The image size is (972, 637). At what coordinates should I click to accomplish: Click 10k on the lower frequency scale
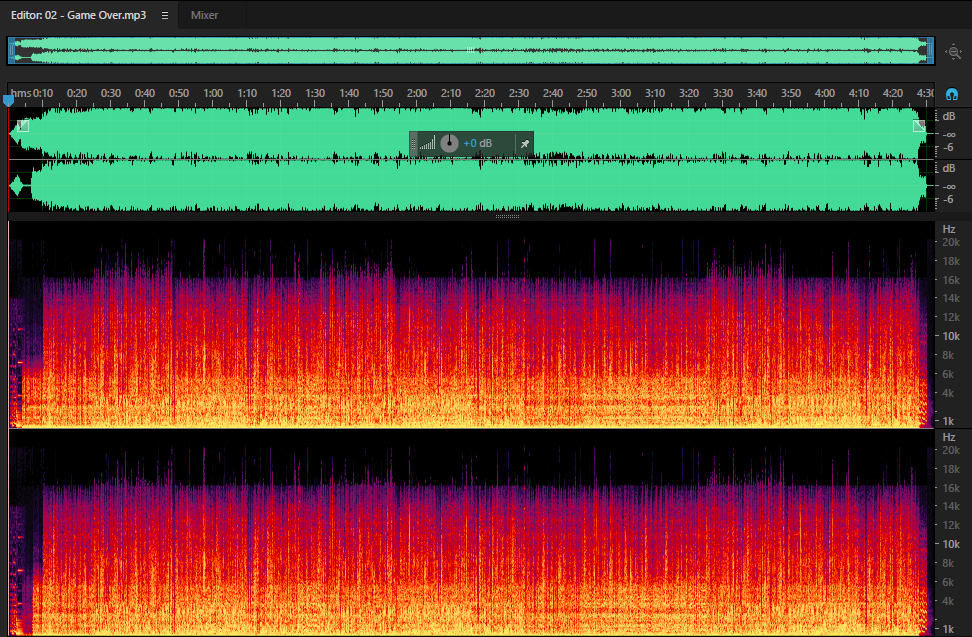click(951, 543)
